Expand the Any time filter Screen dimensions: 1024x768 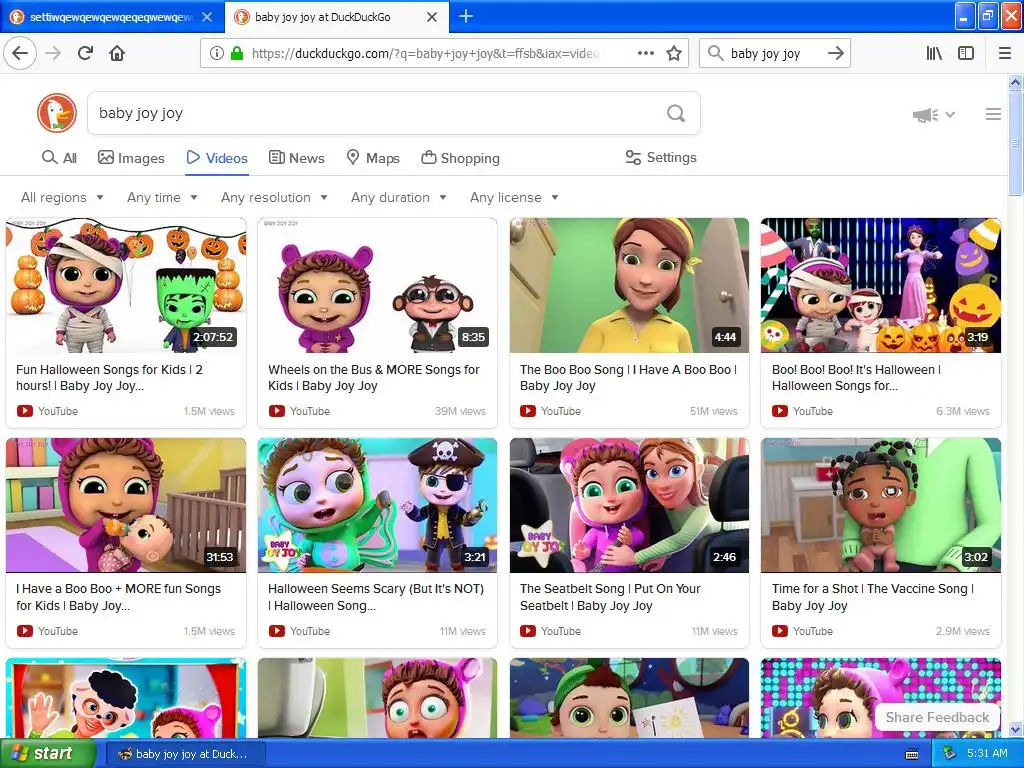coord(162,197)
